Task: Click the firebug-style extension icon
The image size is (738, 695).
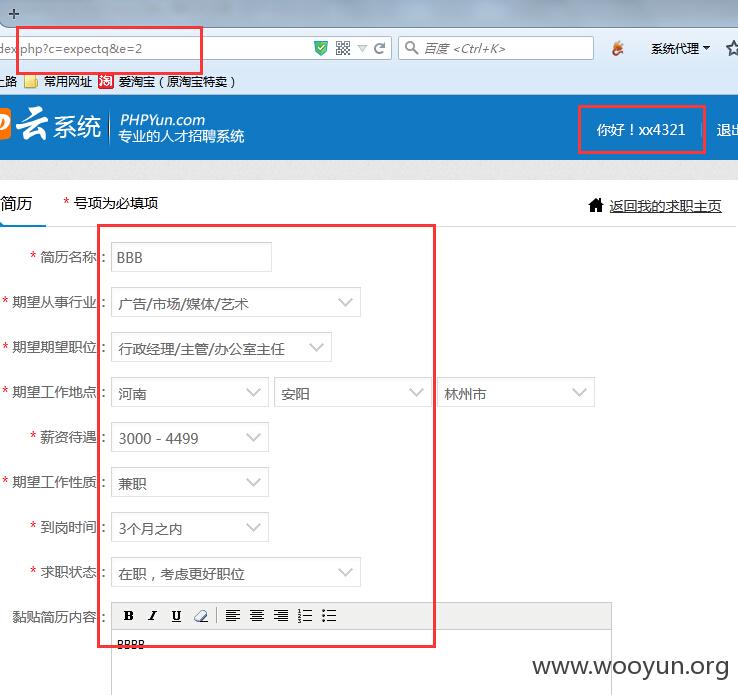Action: point(618,48)
